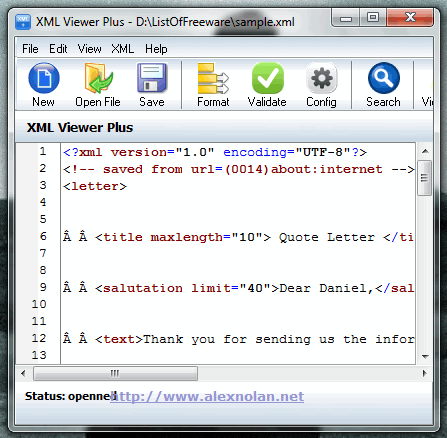
Task: Launch Search with magnifier icon
Action: click(x=384, y=78)
